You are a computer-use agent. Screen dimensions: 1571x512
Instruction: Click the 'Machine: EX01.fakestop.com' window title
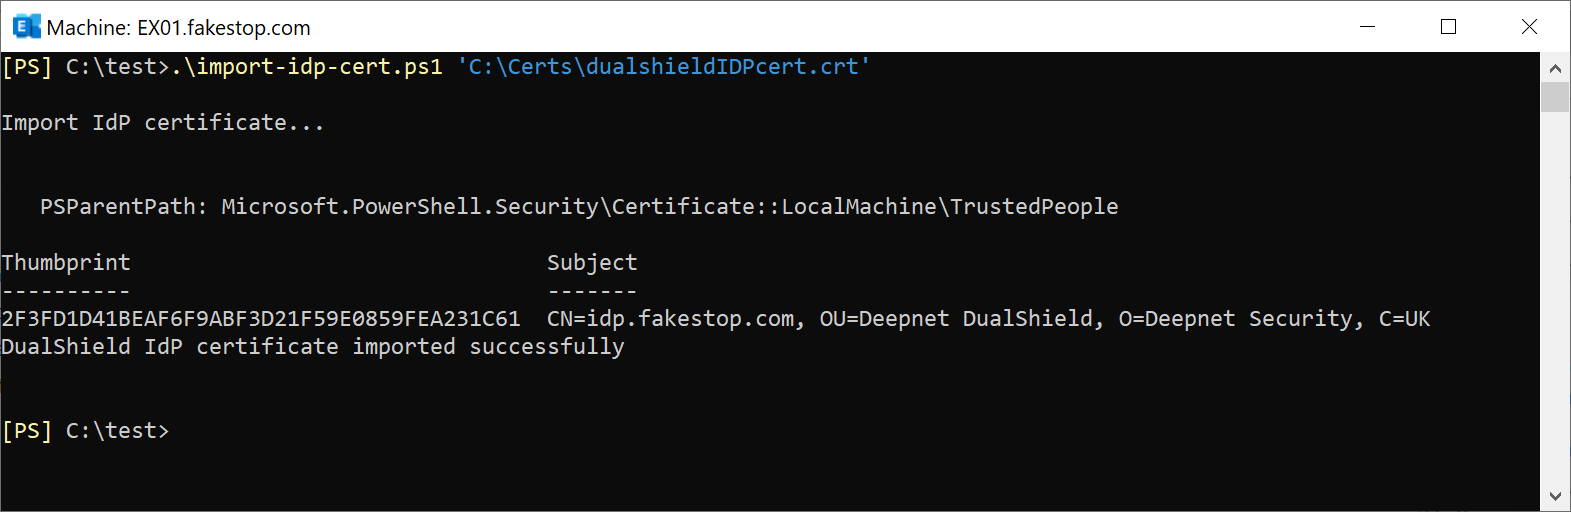[x=178, y=28]
